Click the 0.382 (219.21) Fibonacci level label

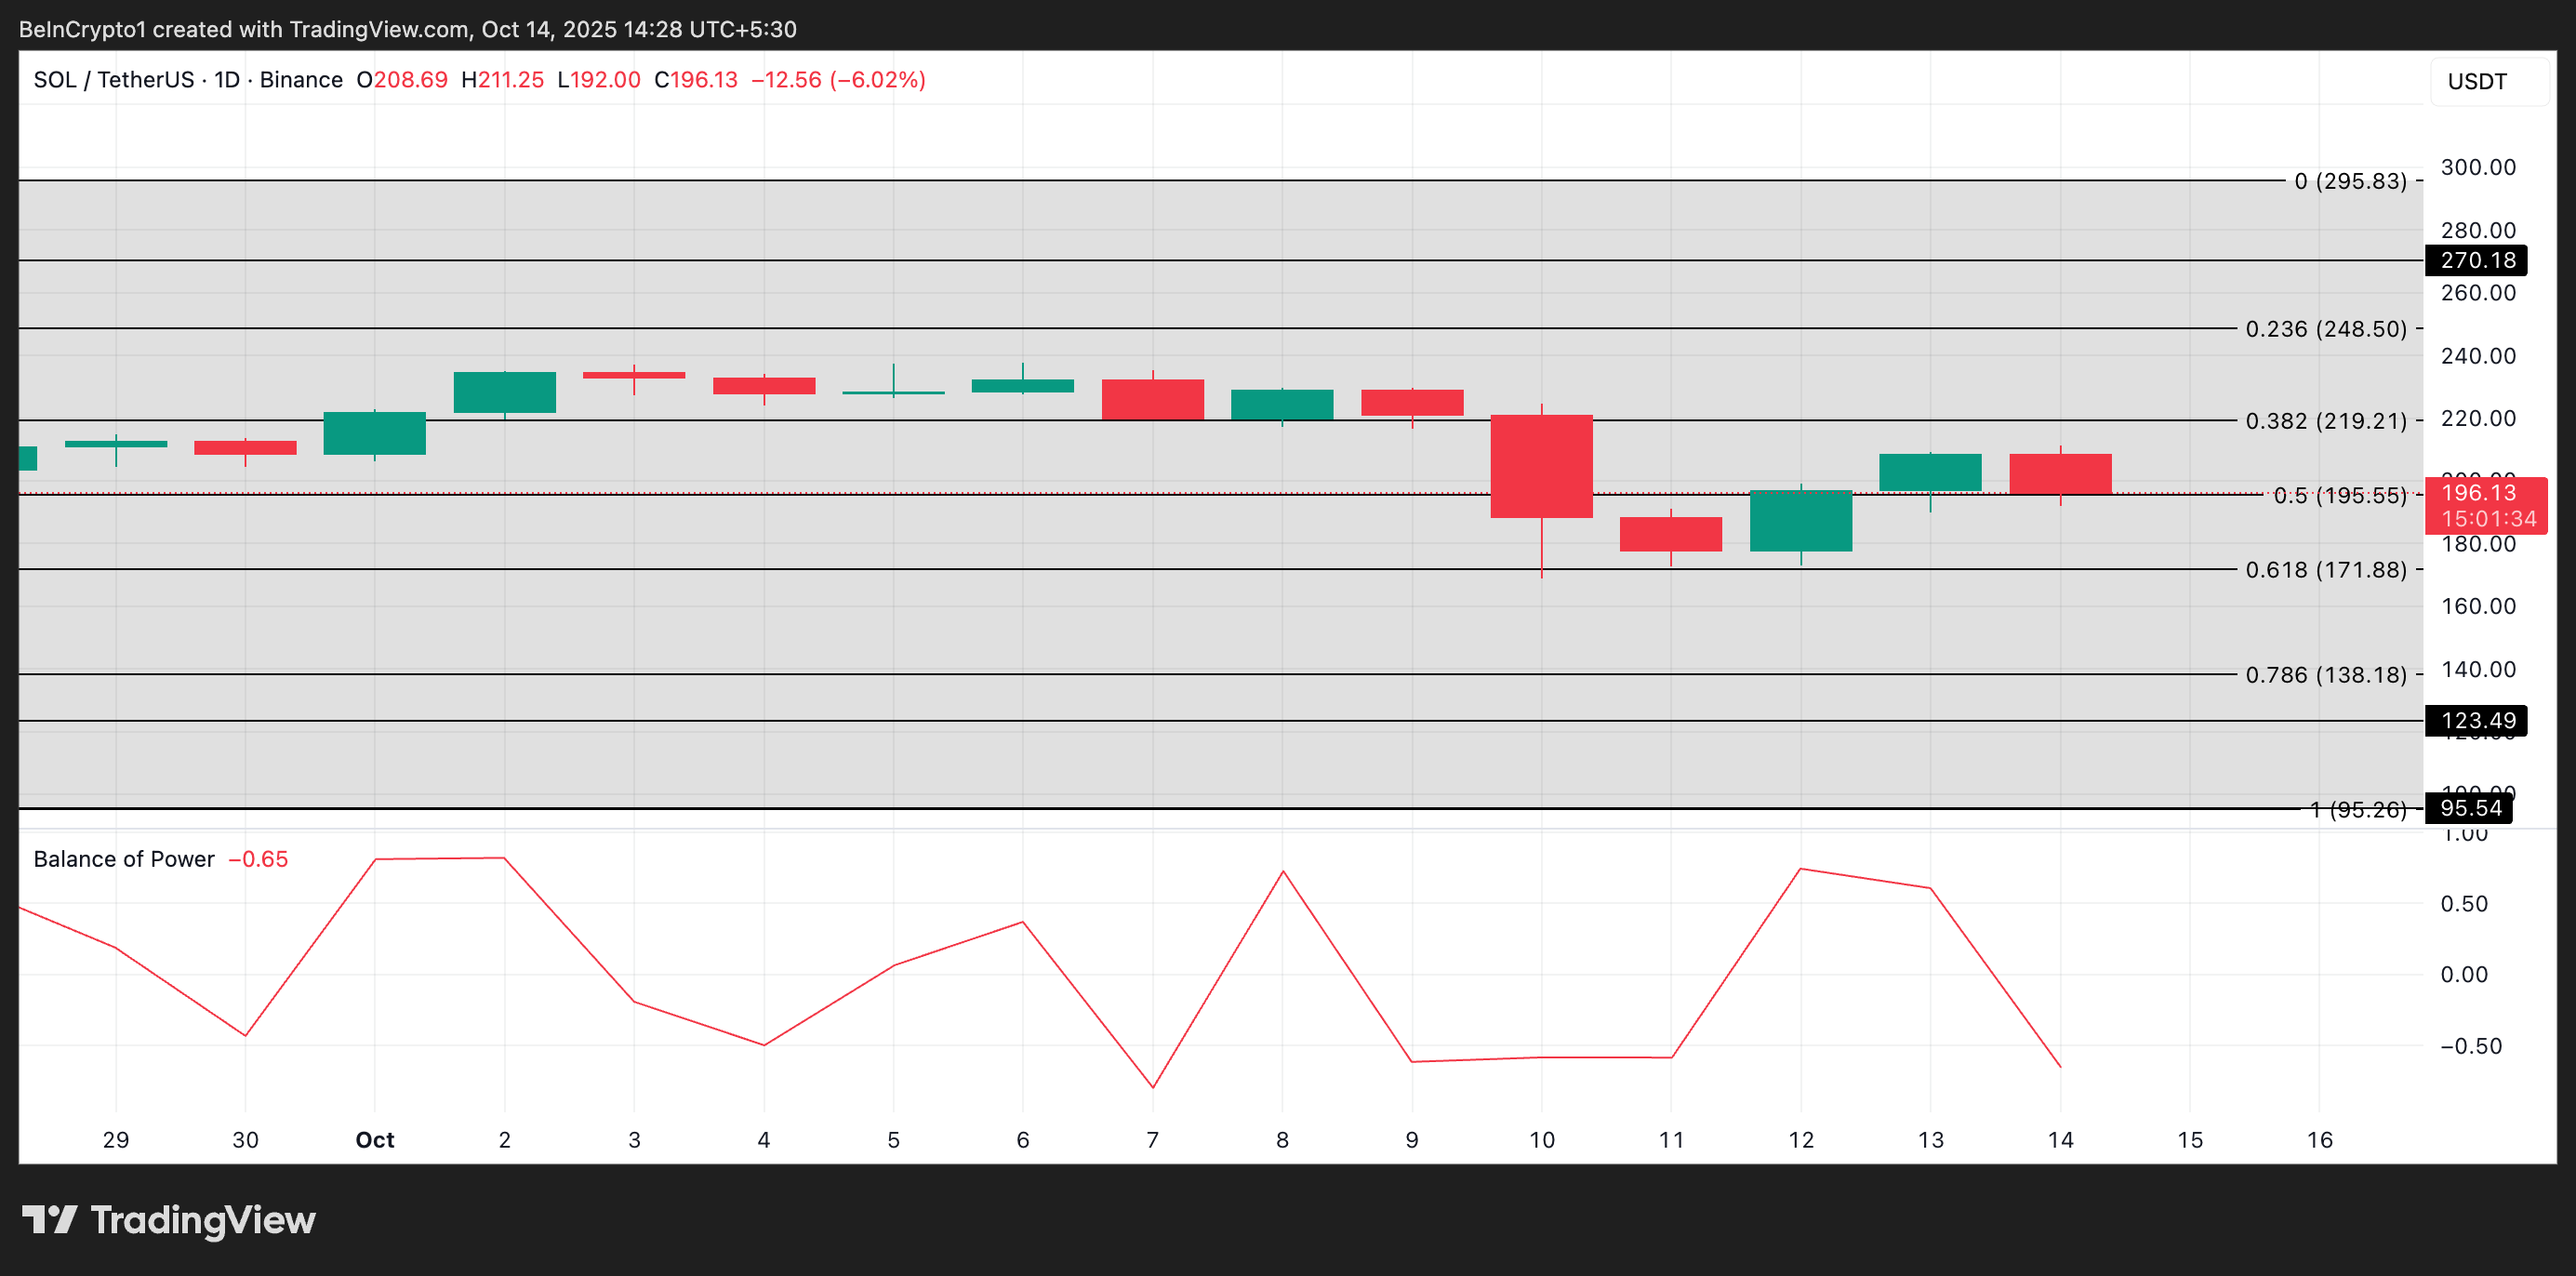coord(2325,421)
